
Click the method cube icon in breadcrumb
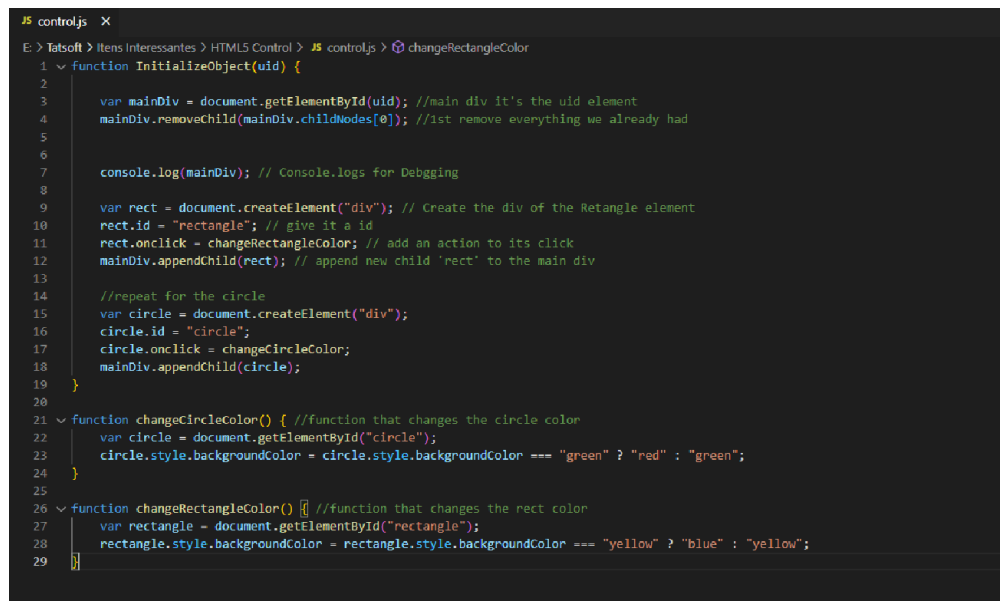point(397,47)
